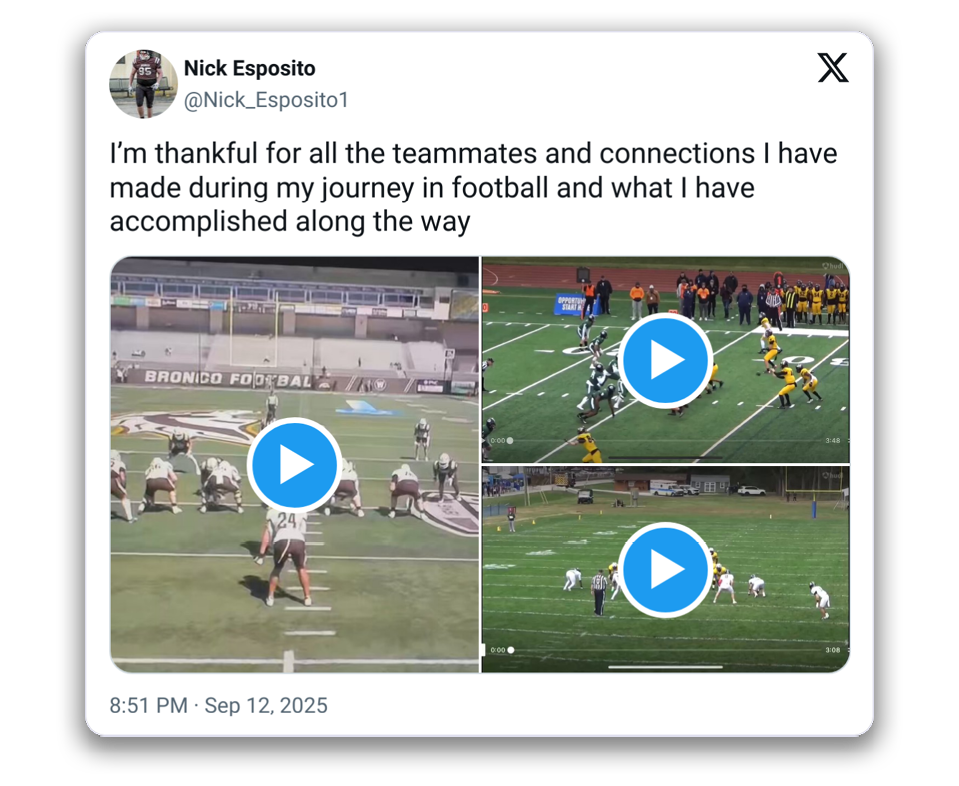Open Nick Esposito's profile picture
Viewport: 959px width, 786px height.
coord(143,84)
